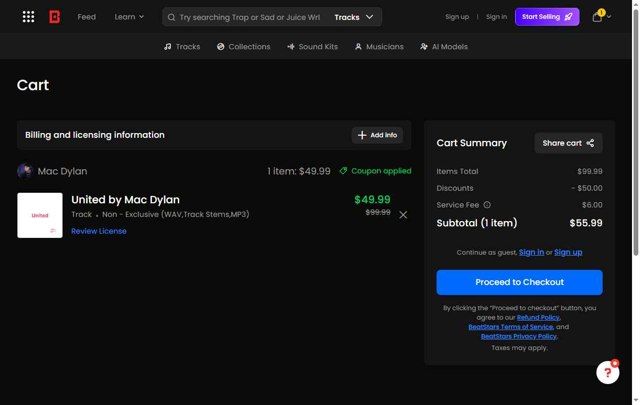The height and width of the screenshot is (405, 640).
Task: Open the apps grid menu icon
Action: (x=28, y=17)
